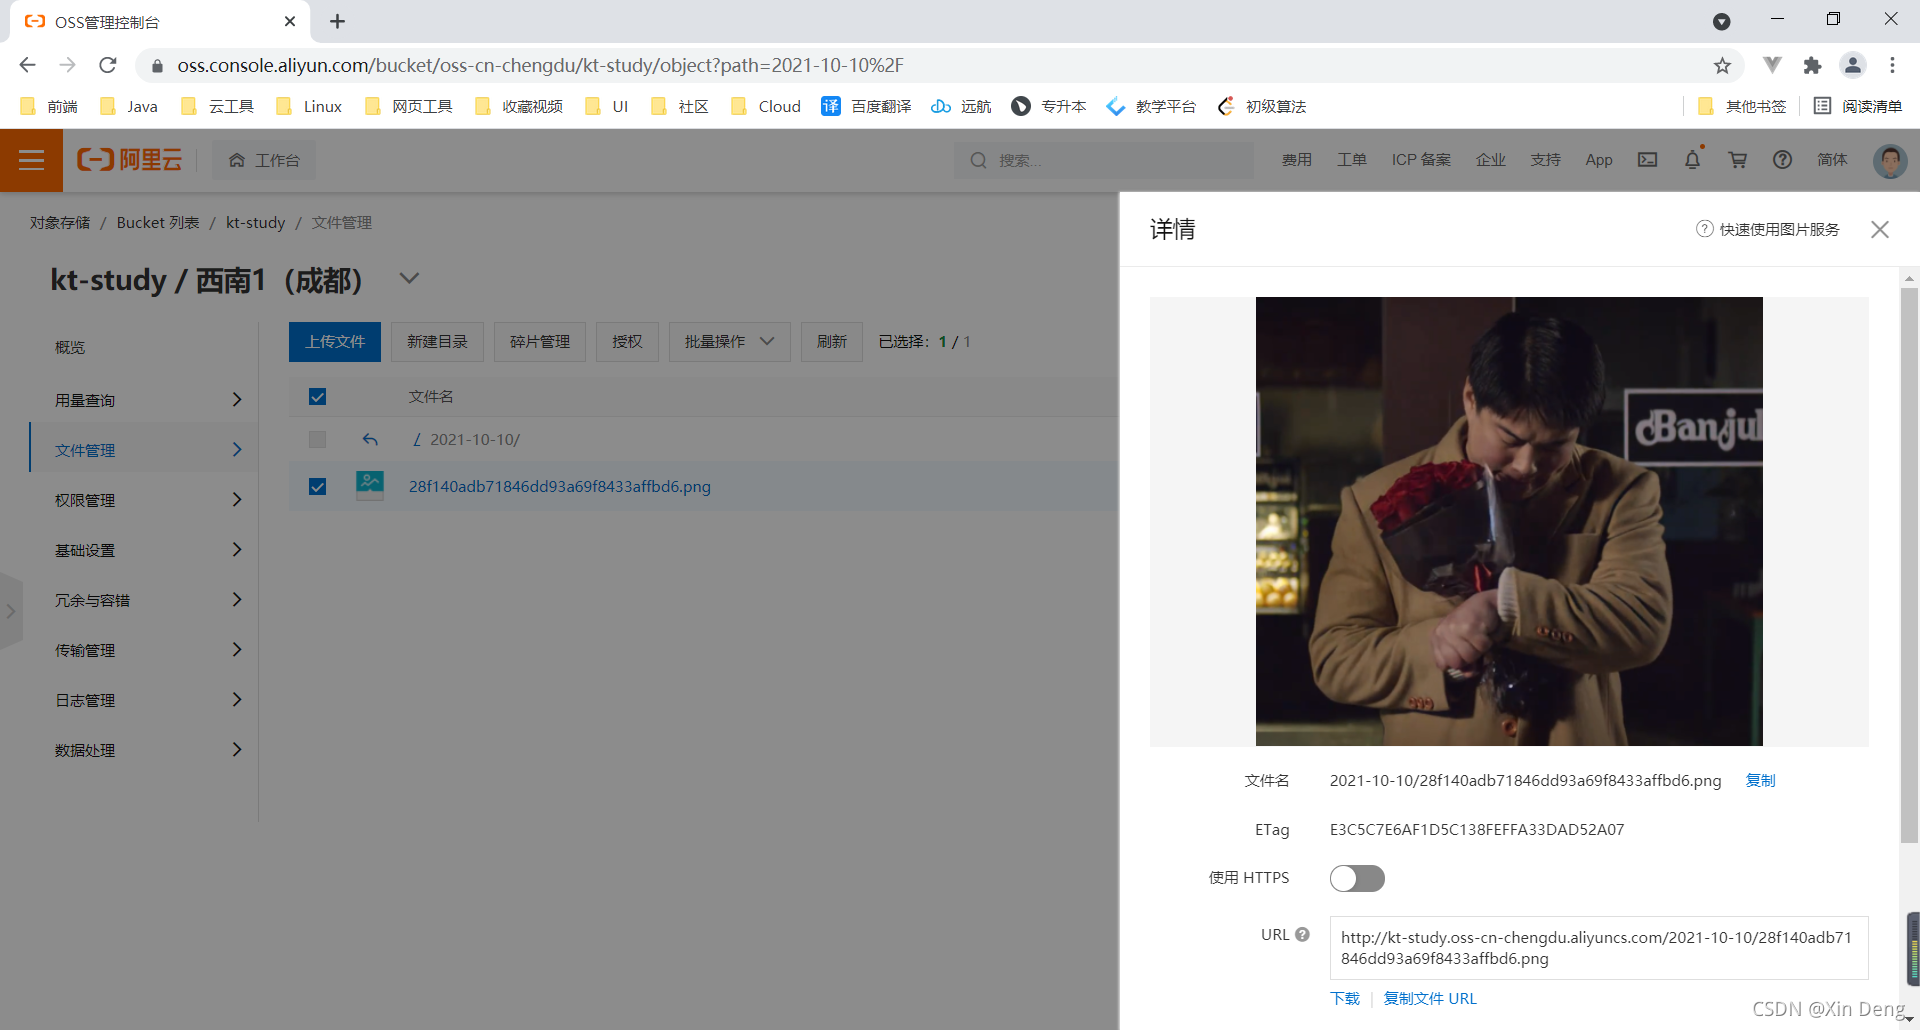Expand the kt-study bucket switcher chevron
This screenshot has width=1920, height=1030.
point(409,279)
